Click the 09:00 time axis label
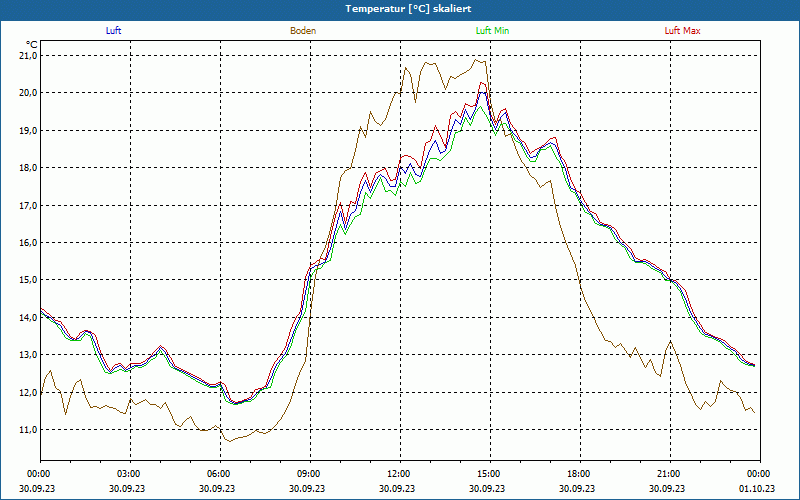The height and width of the screenshot is (500, 800). (x=307, y=474)
